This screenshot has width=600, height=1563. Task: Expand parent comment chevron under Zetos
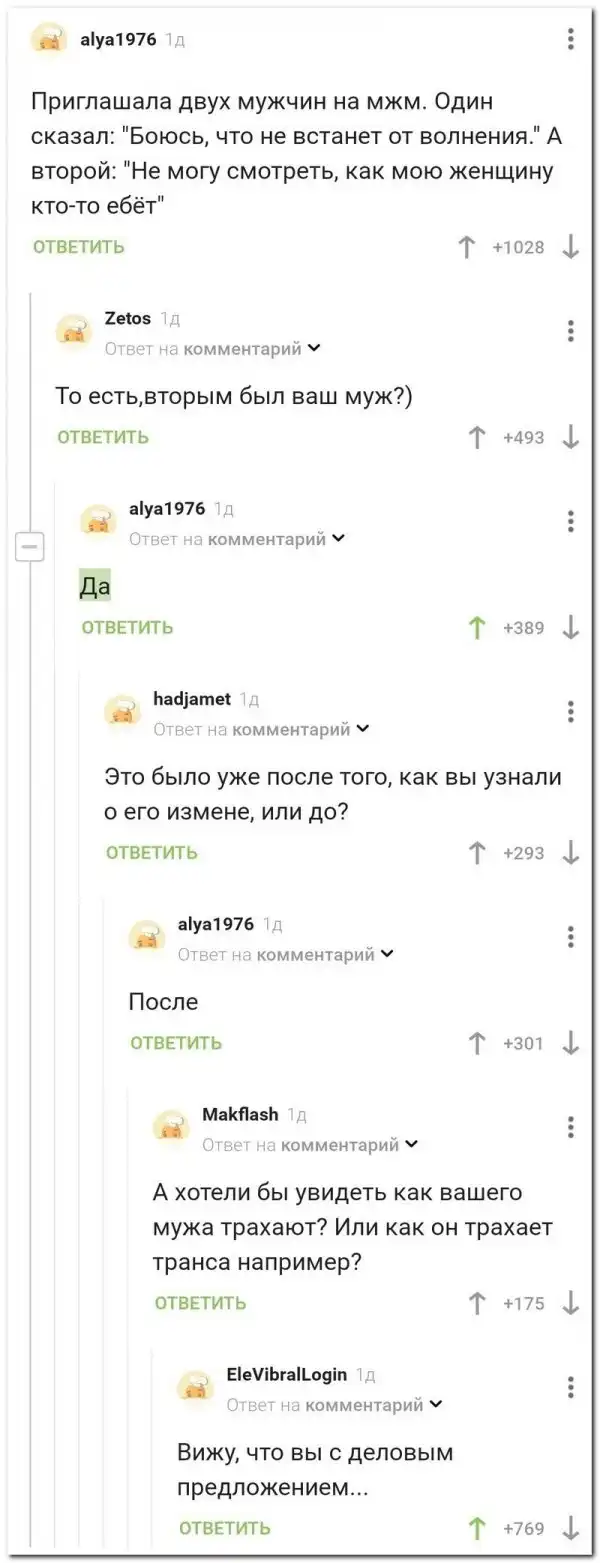click(x=314, y=349)
